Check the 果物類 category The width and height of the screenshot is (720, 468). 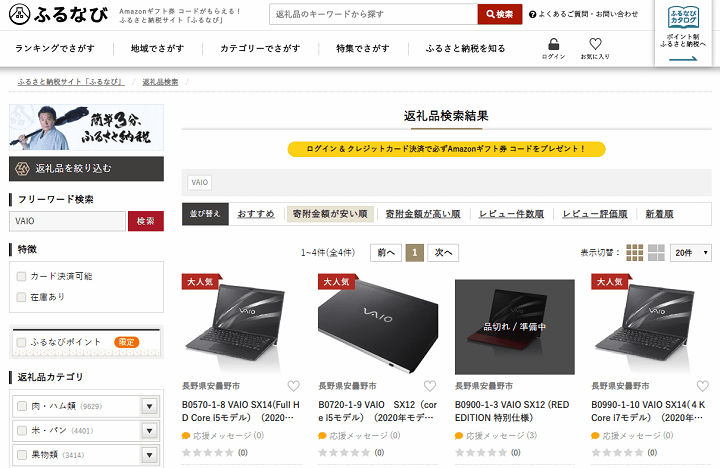[22, 455]
